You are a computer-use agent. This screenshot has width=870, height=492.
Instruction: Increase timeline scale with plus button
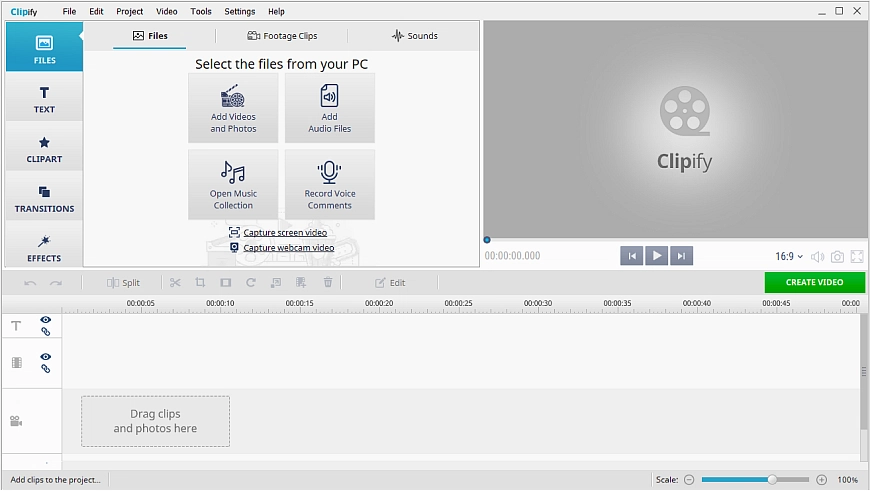click(x=822, y=480)
